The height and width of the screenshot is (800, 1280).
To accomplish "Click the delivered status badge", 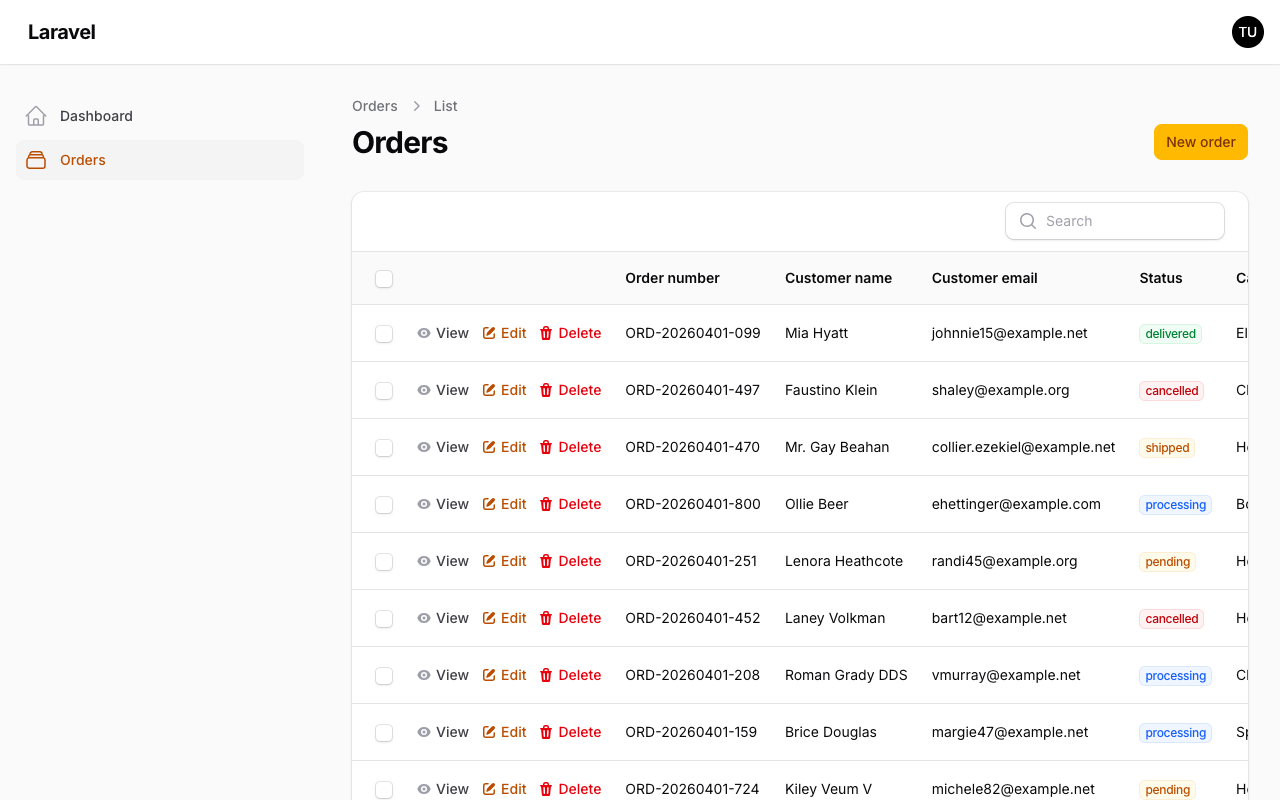I will point(1170,333).
